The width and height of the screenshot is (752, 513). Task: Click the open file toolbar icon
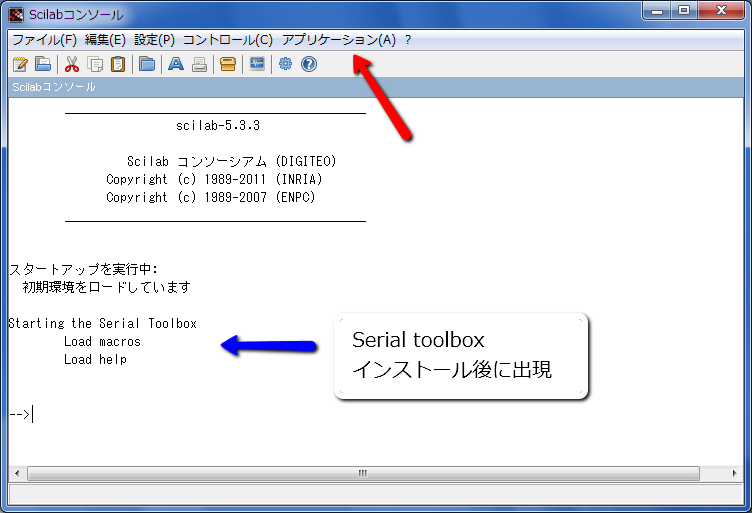[43, 64]
